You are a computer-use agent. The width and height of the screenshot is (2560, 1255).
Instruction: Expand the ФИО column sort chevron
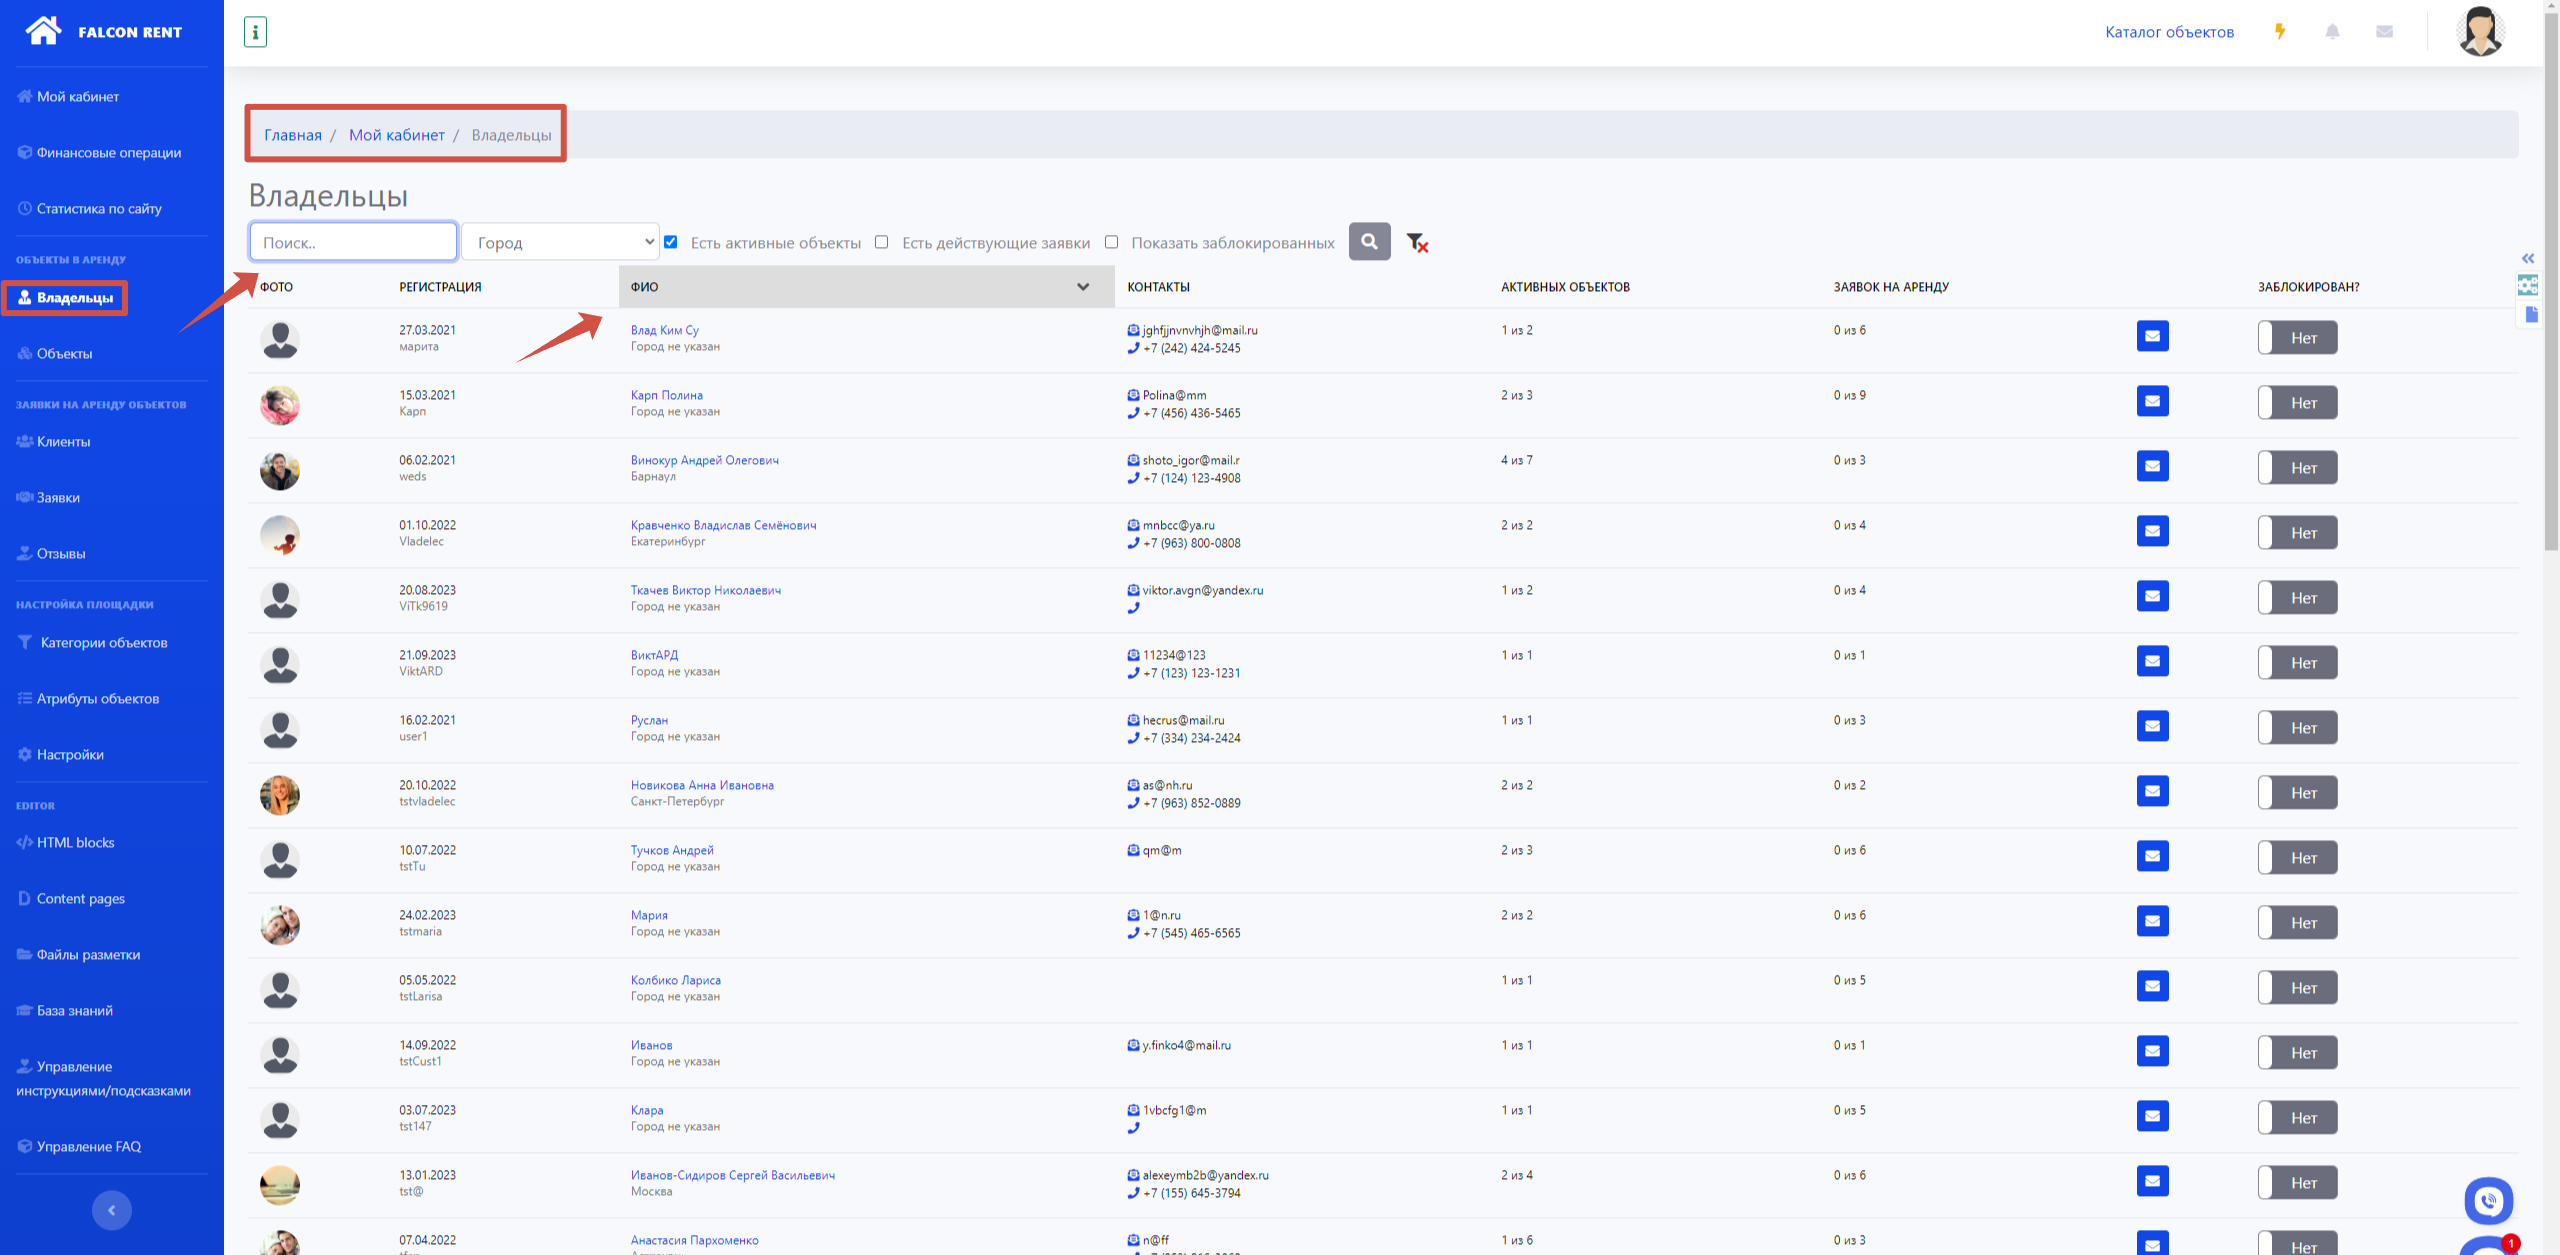tap(1083, 287)
